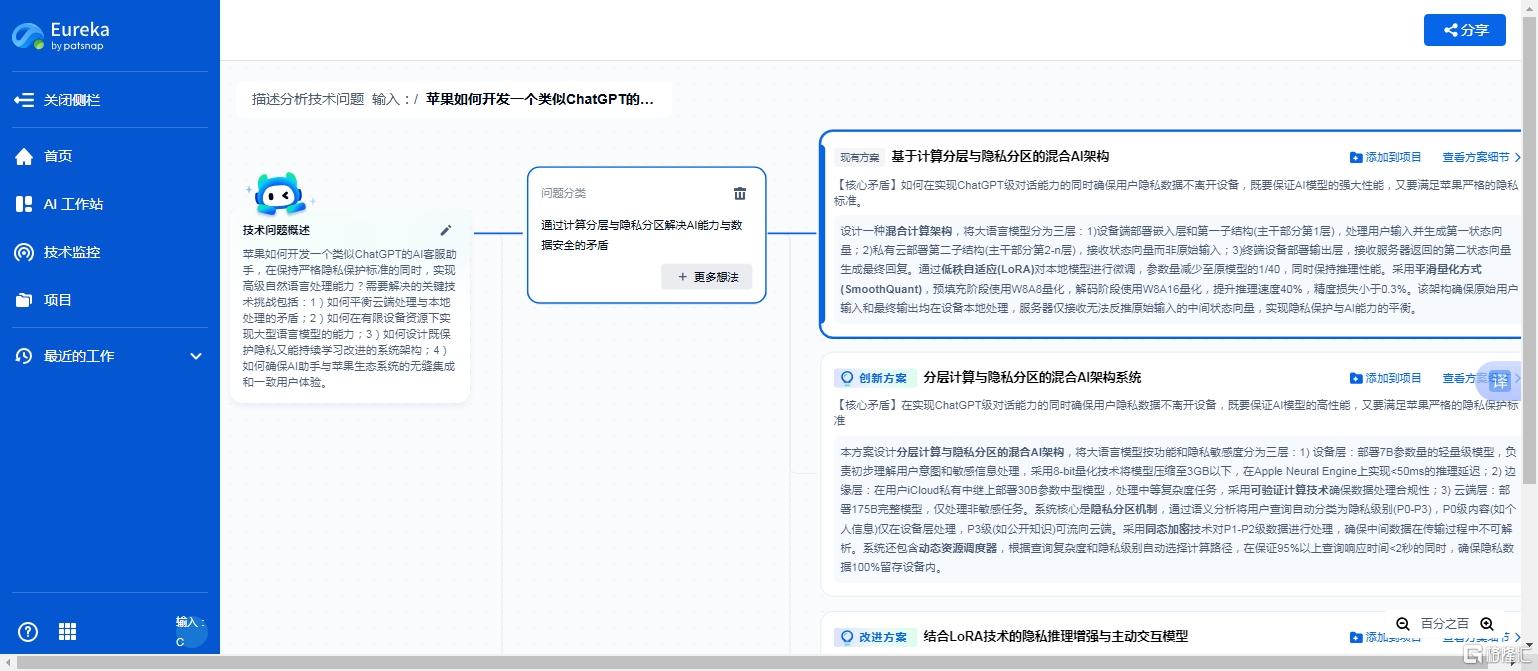Screen dimensions: 1538x671
Task: Select problem text 通过计算分层与隐私分区解决AI能力与数据安全的矛盾
Action: (x=642, y=235)
